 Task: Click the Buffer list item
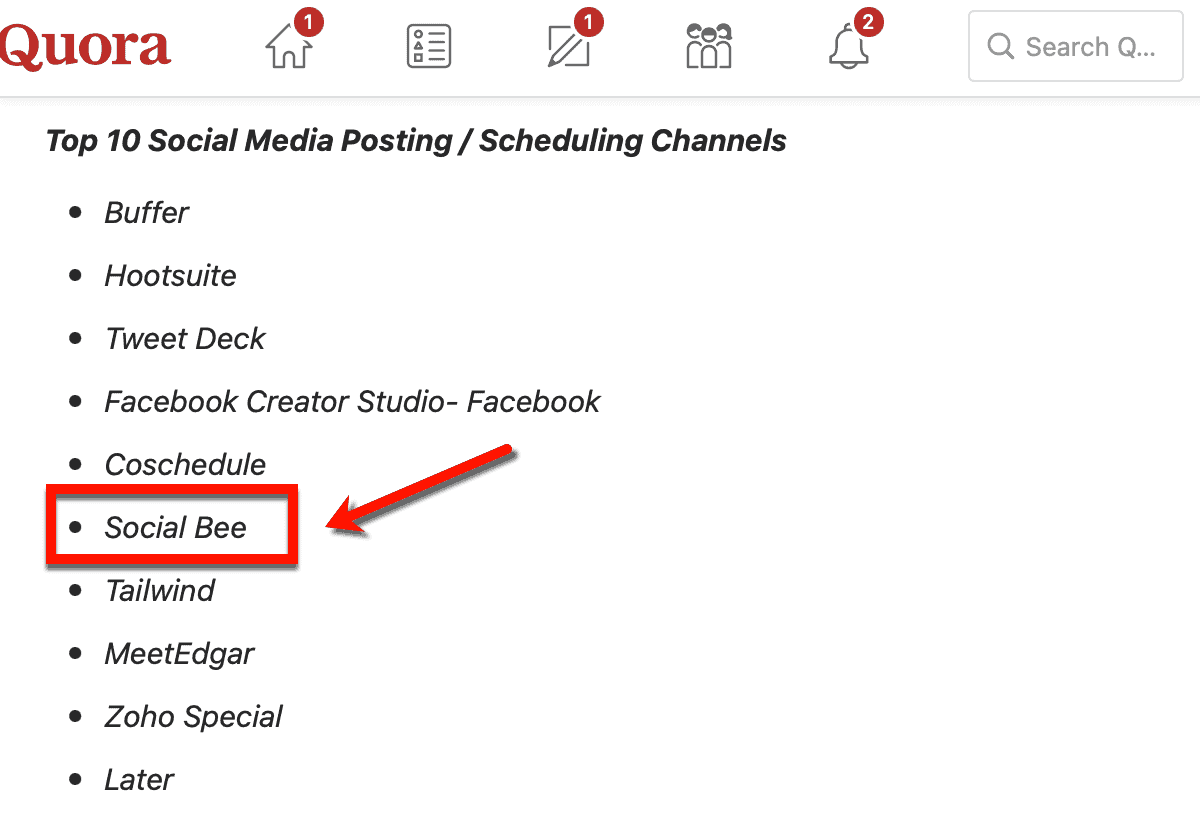tap(146, 213)
